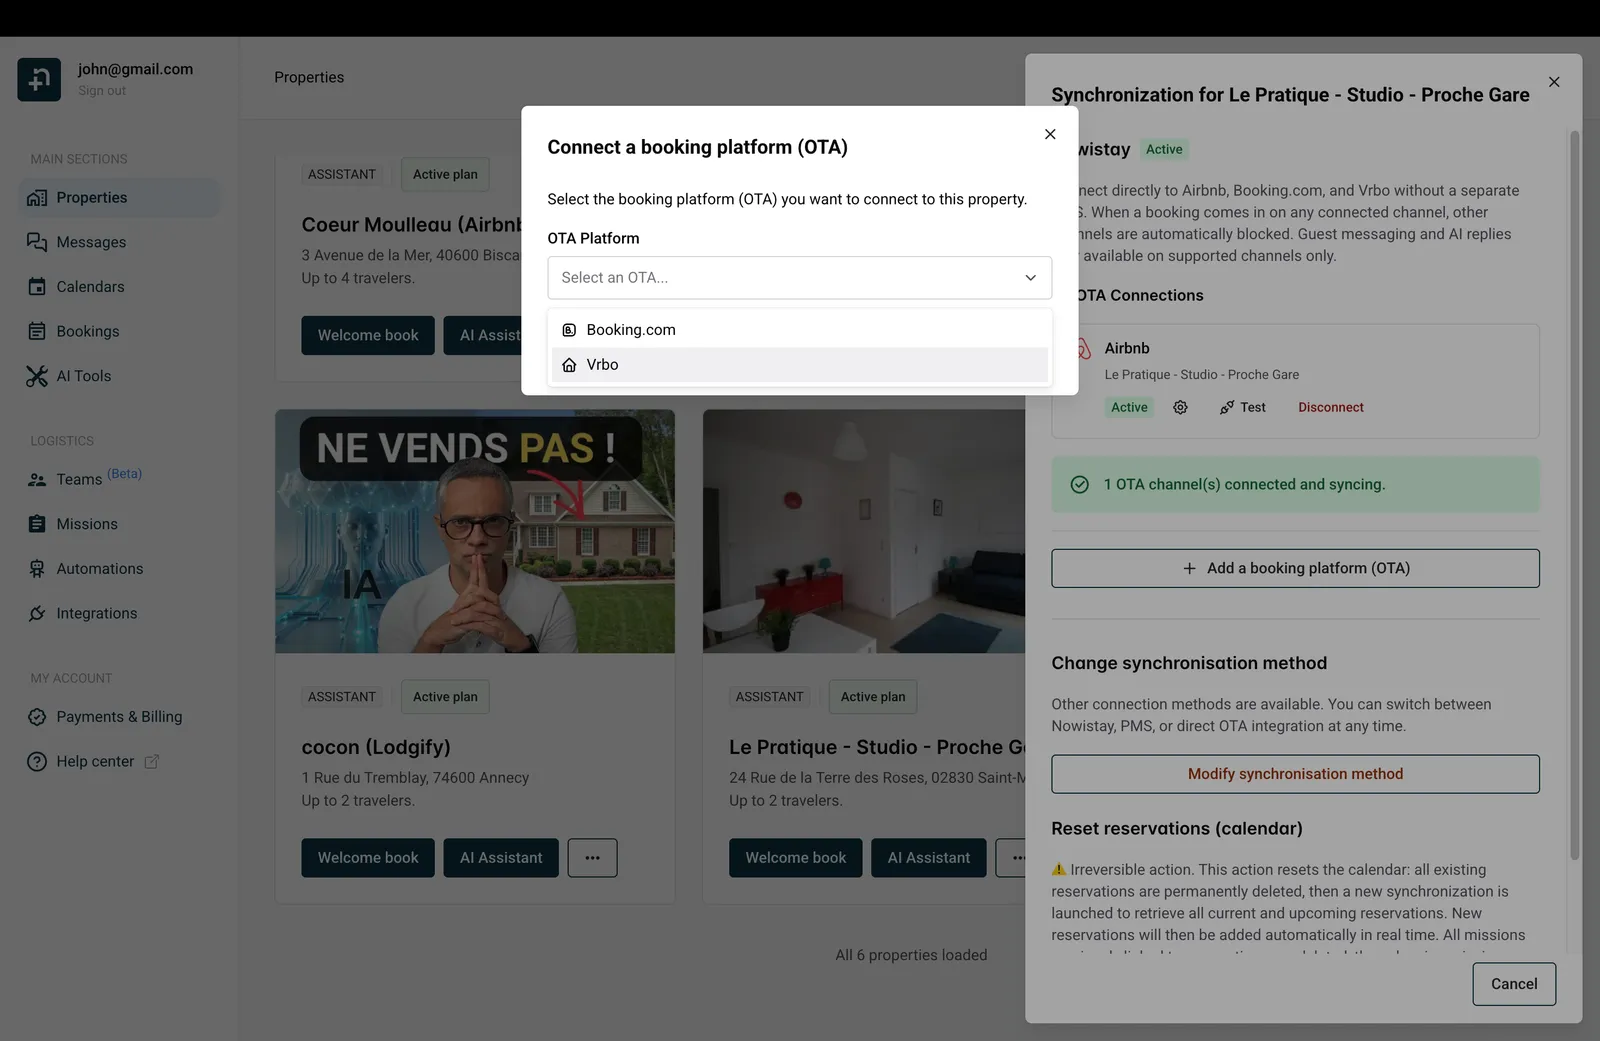Disconnect the Airbnb OTA connection

coord(1330,407)
